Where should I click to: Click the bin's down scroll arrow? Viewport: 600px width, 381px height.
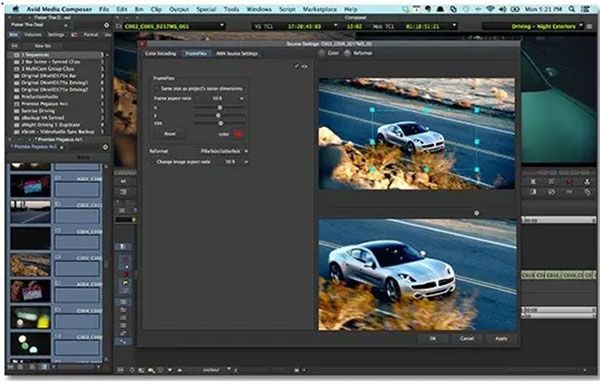tap(106, 360)
